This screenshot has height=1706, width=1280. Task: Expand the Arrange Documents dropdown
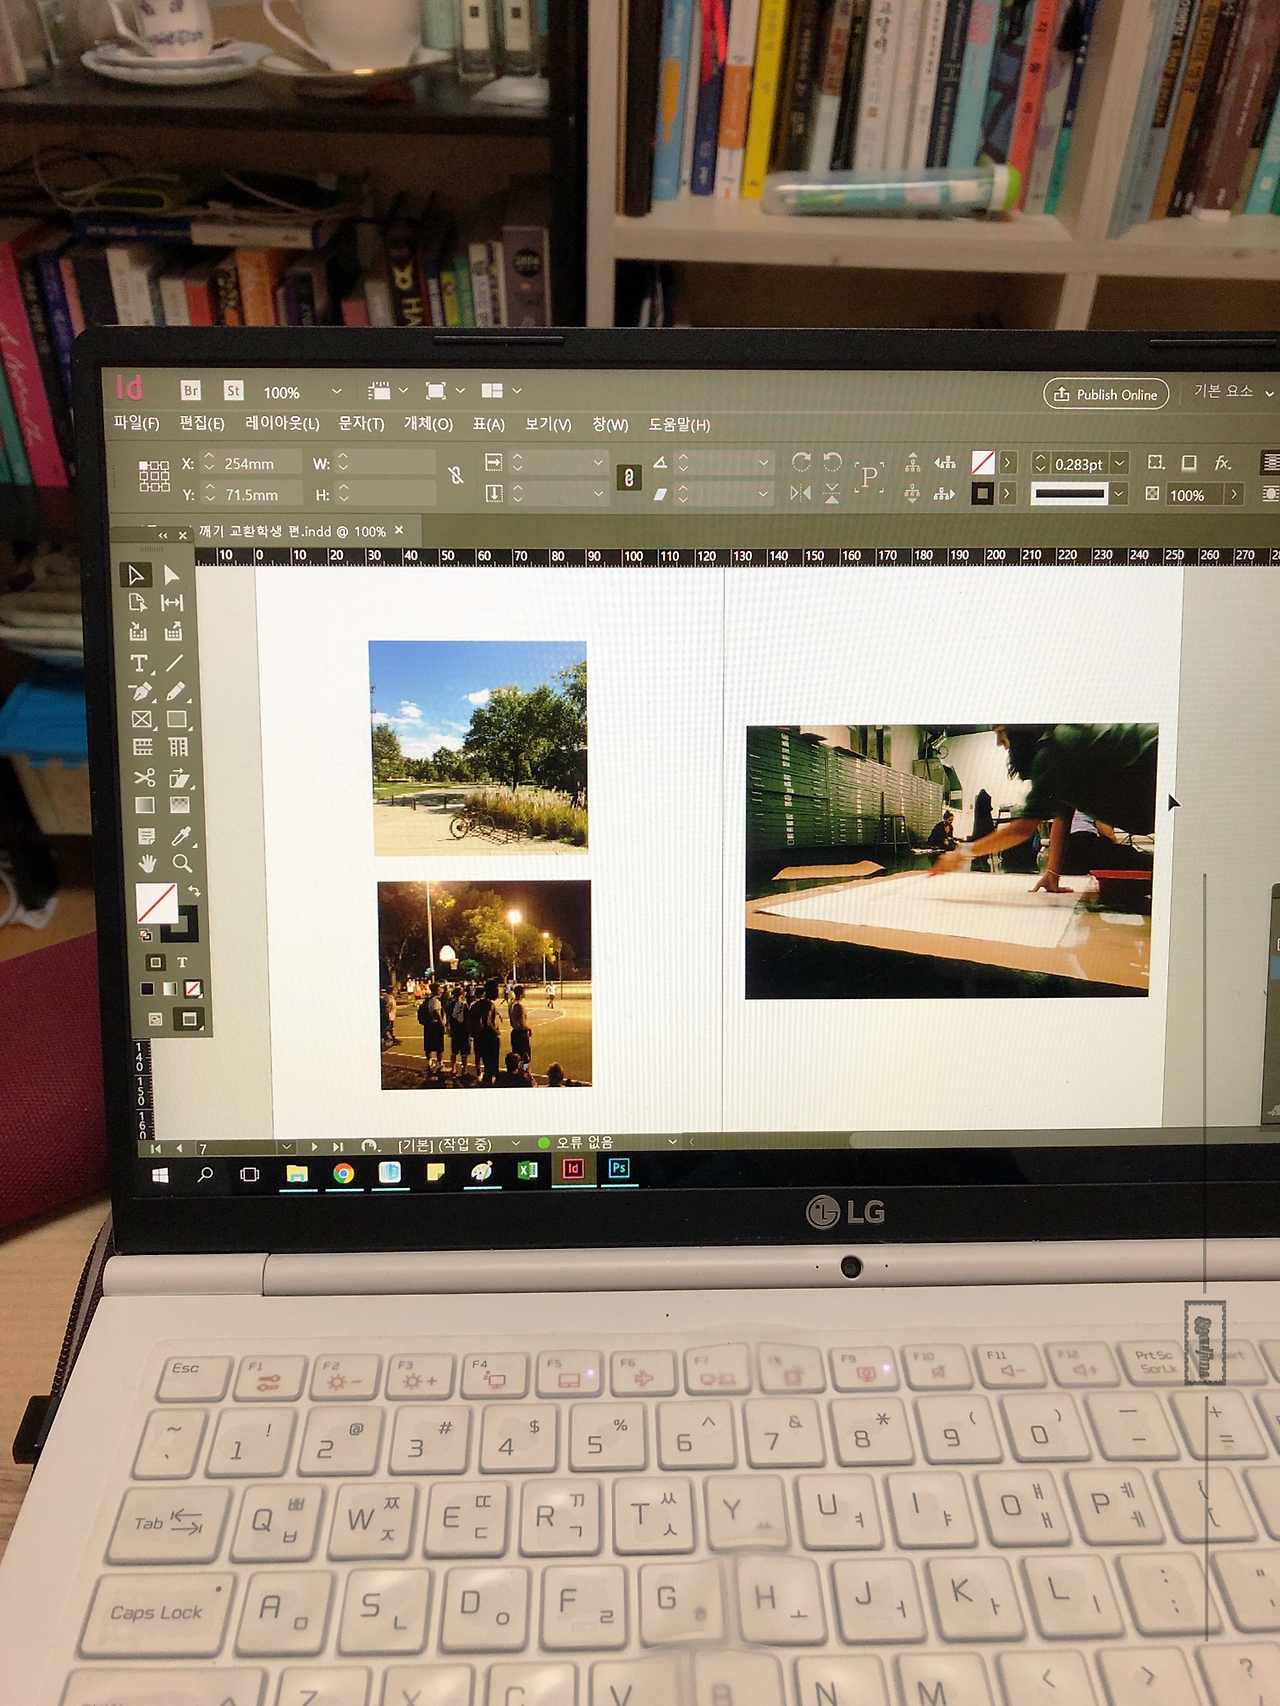[x=516, y=391]
